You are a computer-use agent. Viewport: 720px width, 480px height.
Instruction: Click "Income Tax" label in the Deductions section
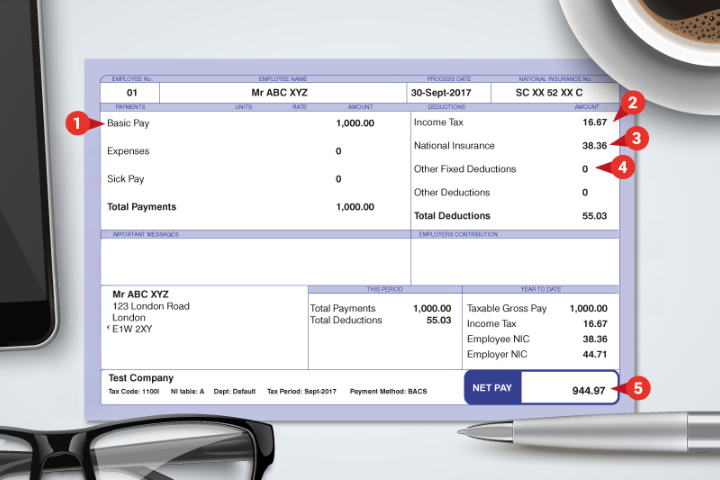439,122
